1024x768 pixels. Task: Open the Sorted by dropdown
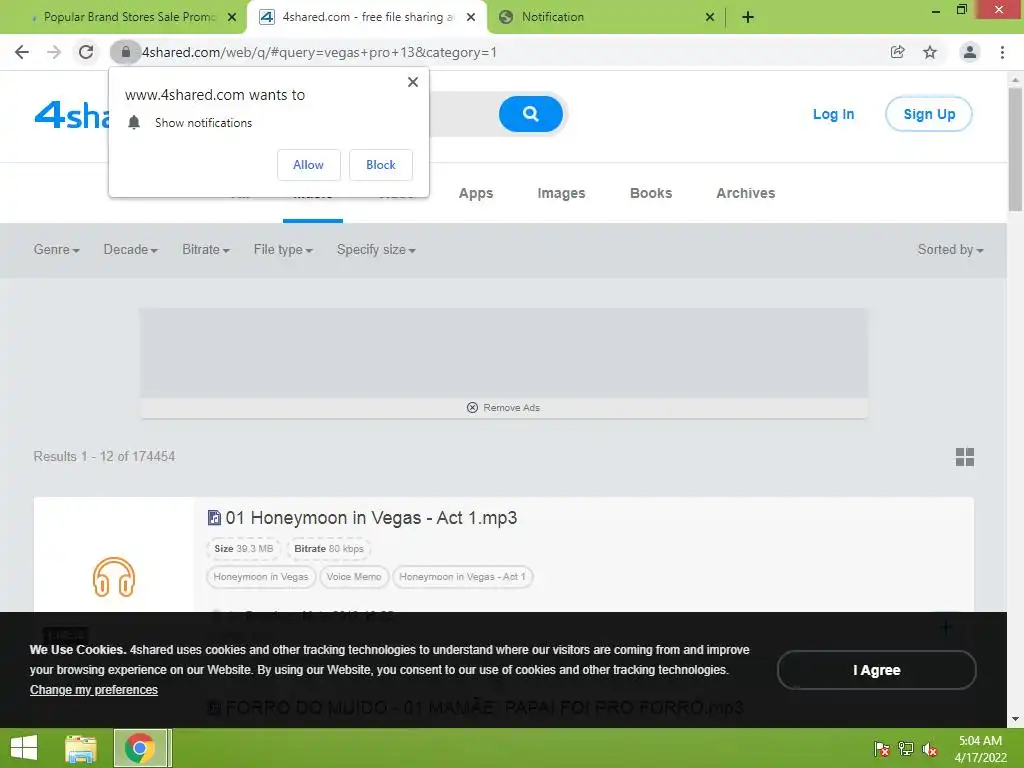(x=950, y=249)
